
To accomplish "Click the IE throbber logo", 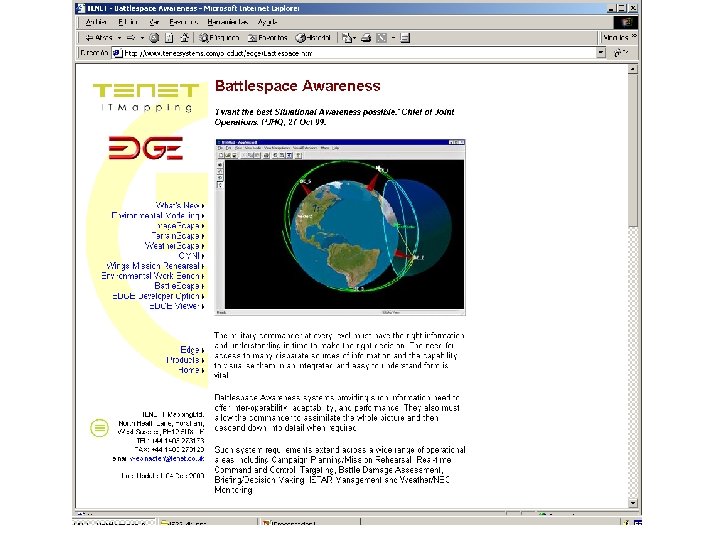I will pos(625,22).
